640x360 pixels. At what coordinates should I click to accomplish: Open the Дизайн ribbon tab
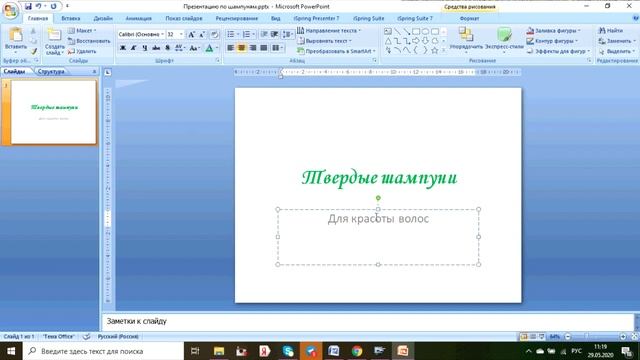point(103,18)
